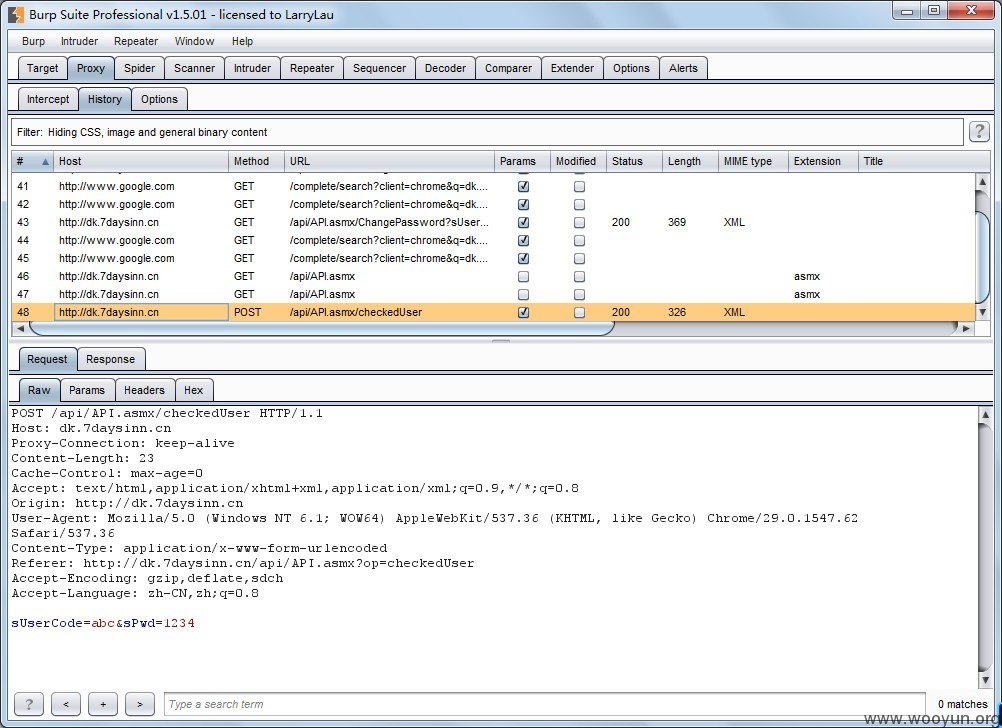
Task: Select the Raw request view tab
Action: click(39, 390)
